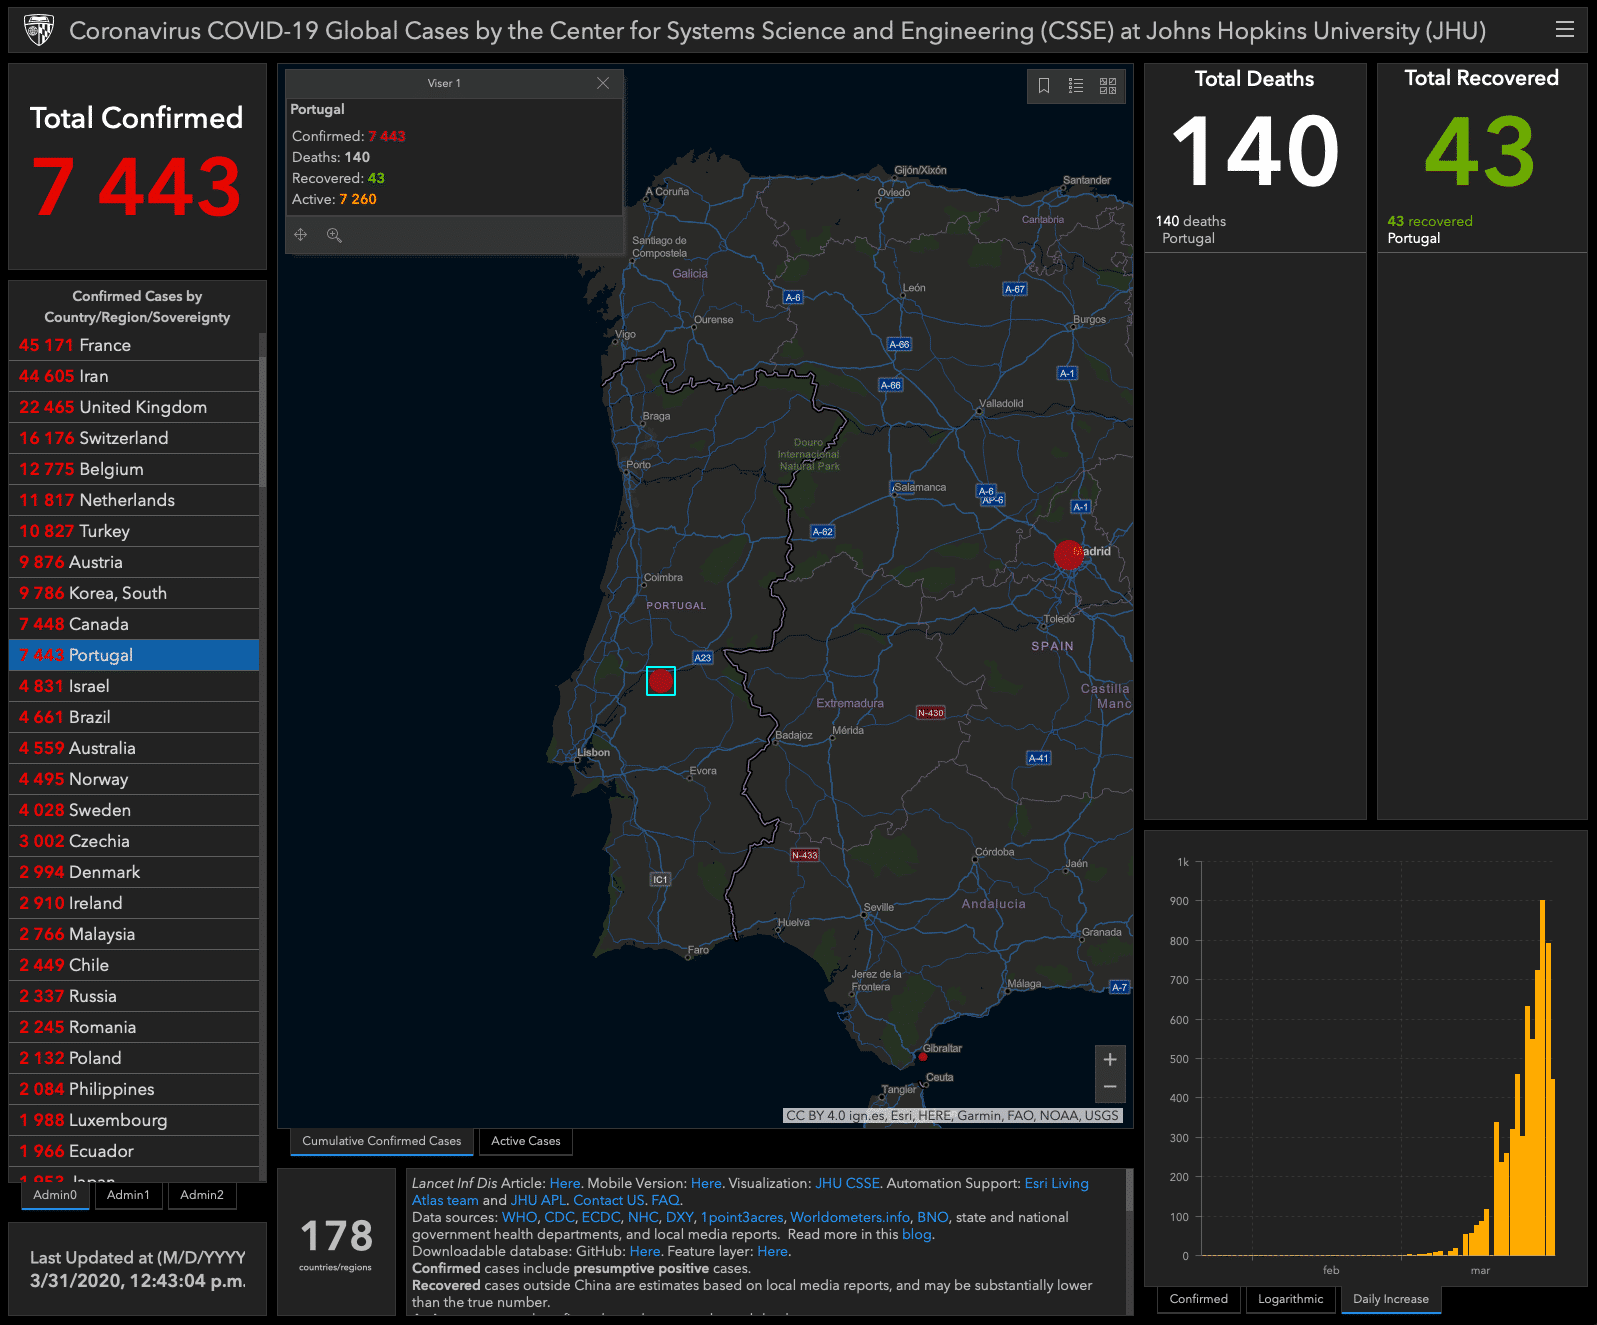
Task: Open the hamburger menu in the header
Action: (1565, 30)
